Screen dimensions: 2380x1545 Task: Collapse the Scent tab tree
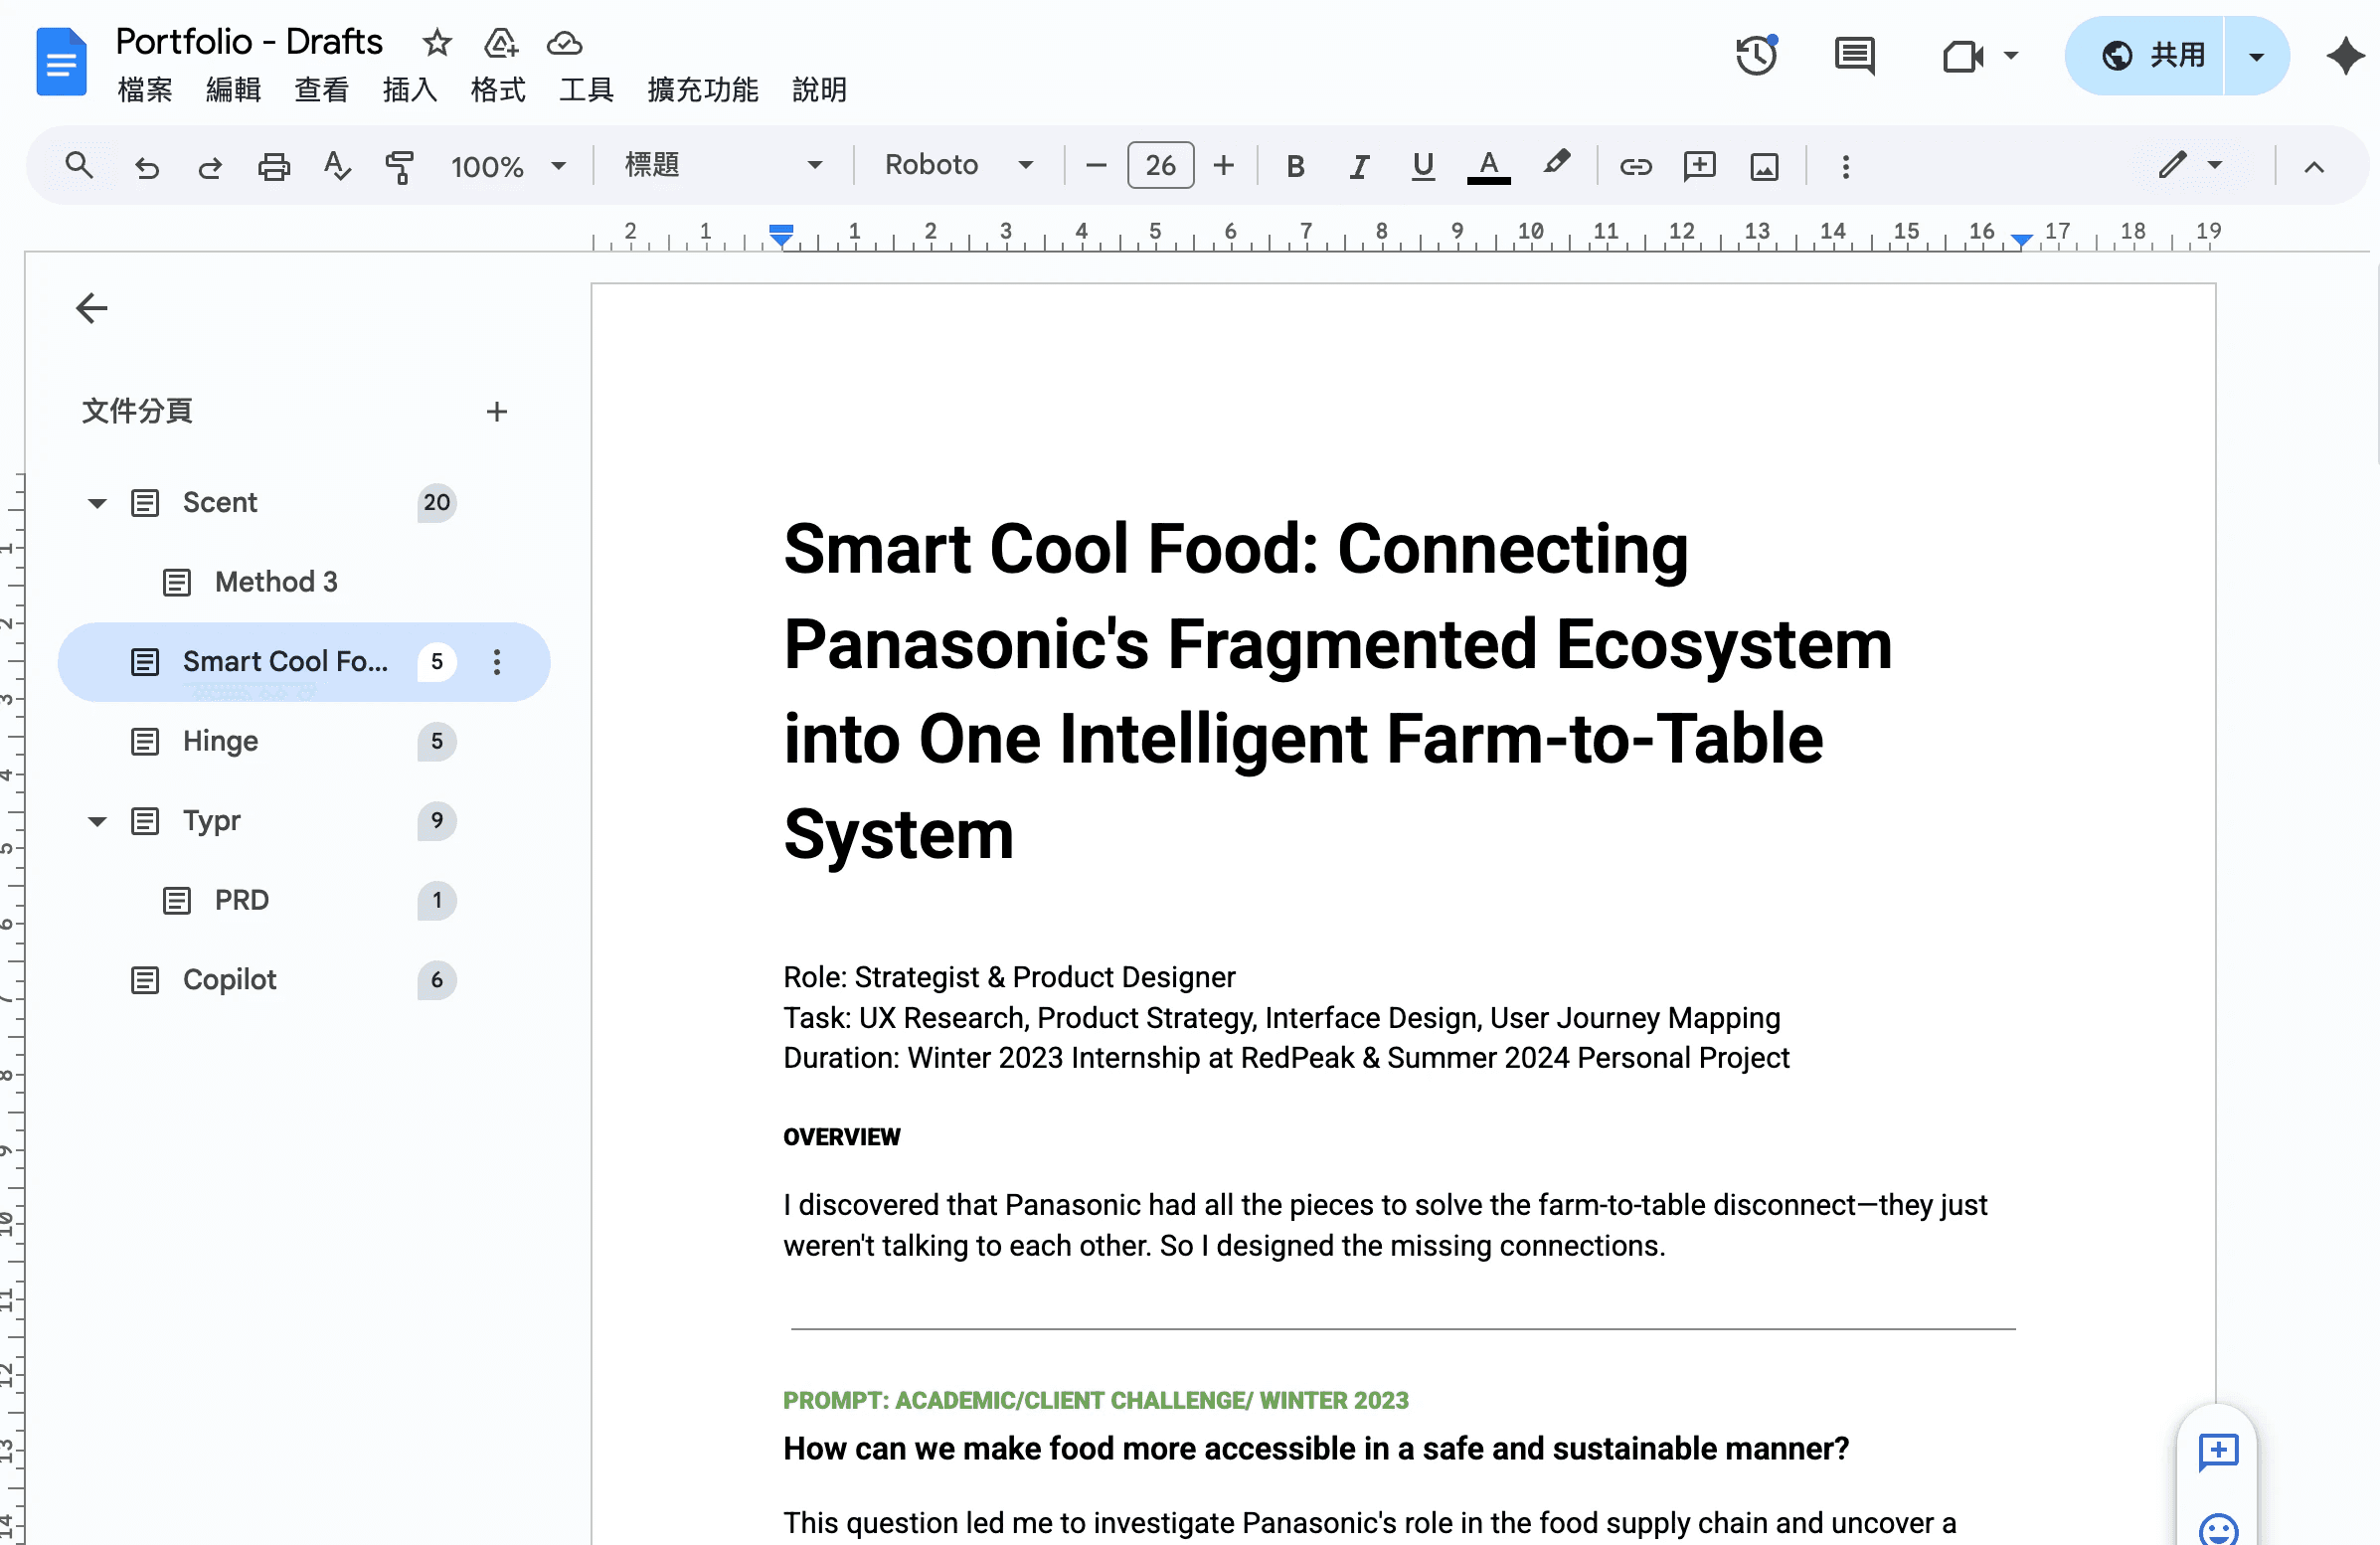click(97, 503)
